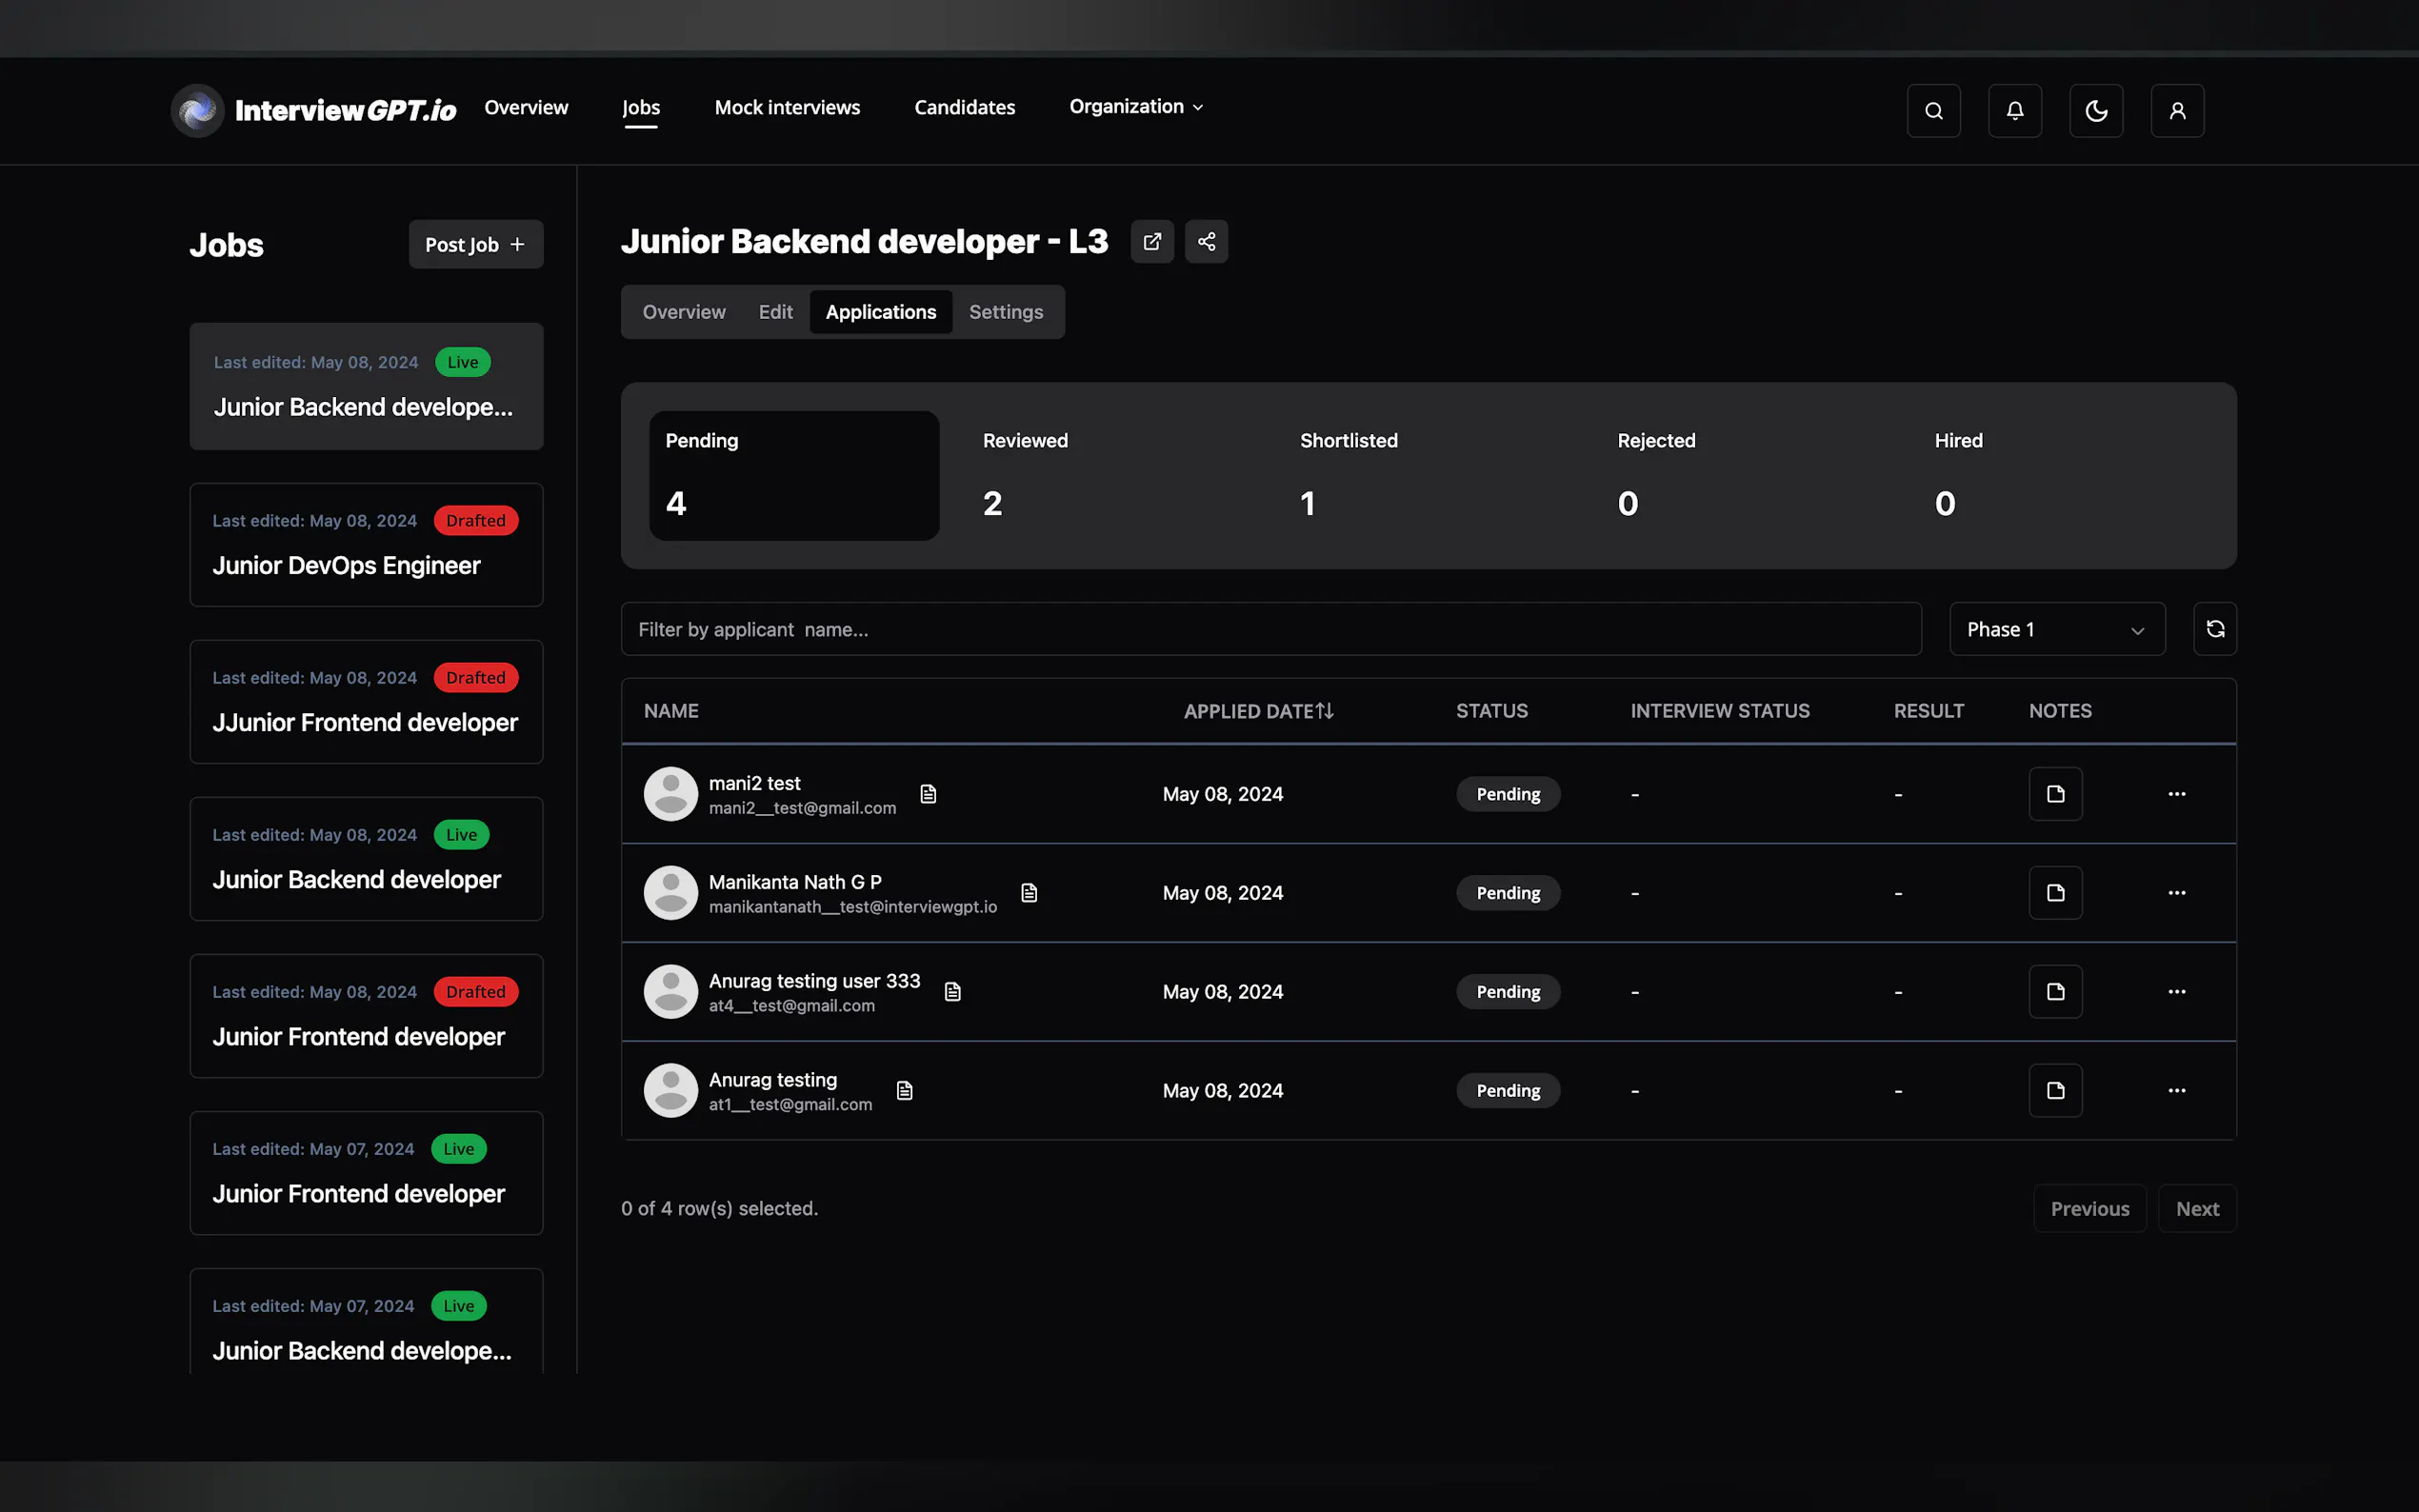Select the Reviewed status card
Image resolution: width=2419 pixels, height=1512 pixels.
coord(1110,475)
